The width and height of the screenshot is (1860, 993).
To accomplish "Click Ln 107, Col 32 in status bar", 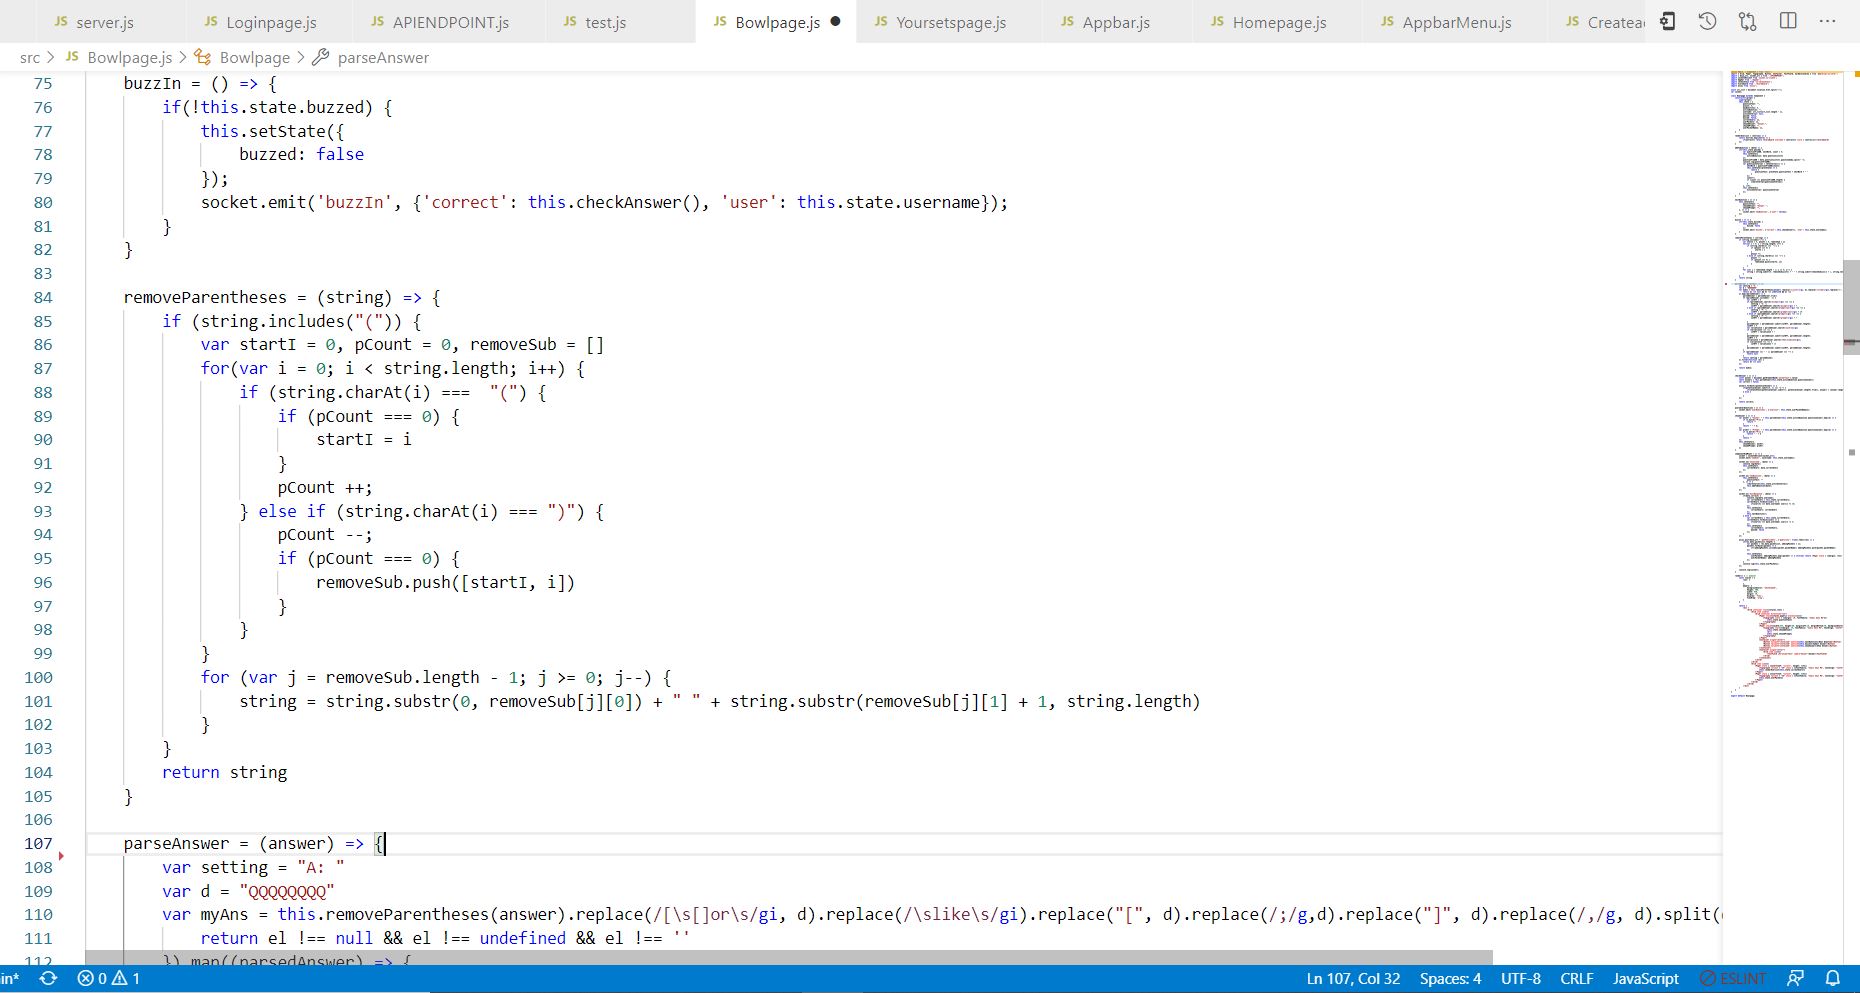I will [x=1353, y=978].
